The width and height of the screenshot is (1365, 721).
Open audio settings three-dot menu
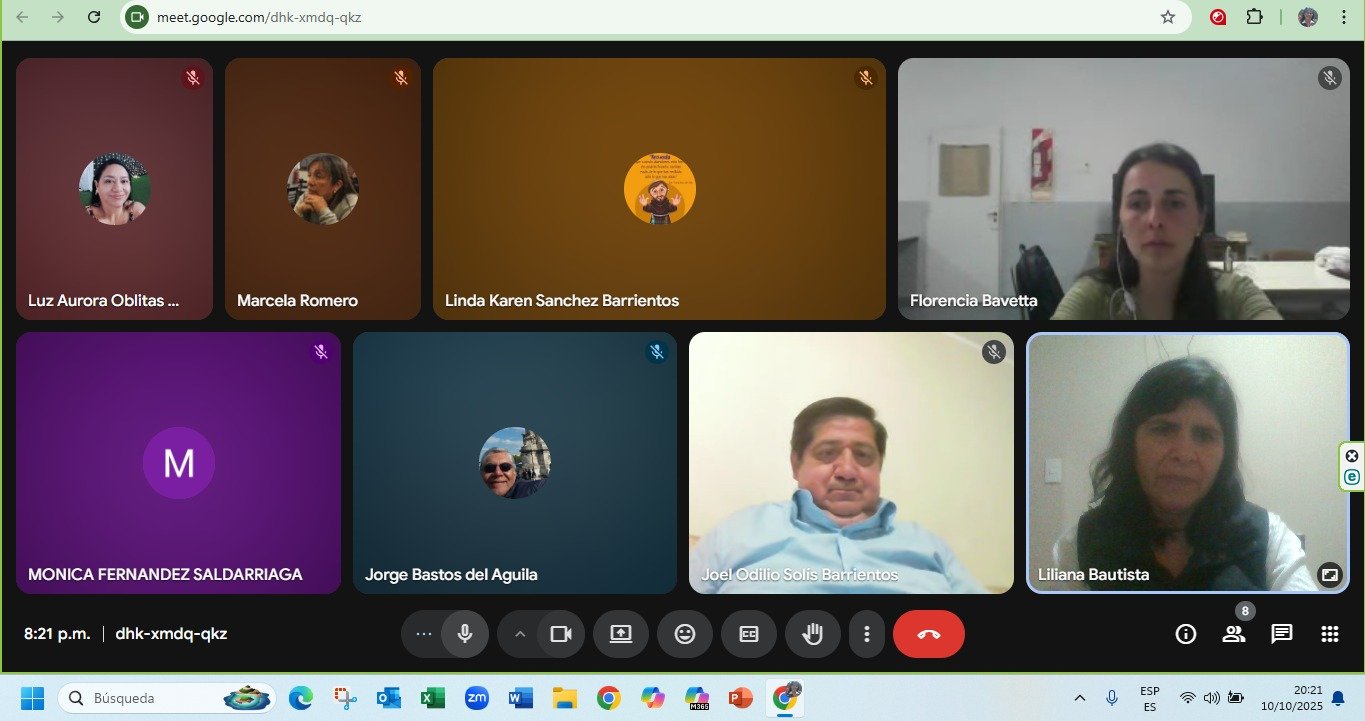click(x=424, y=634)
